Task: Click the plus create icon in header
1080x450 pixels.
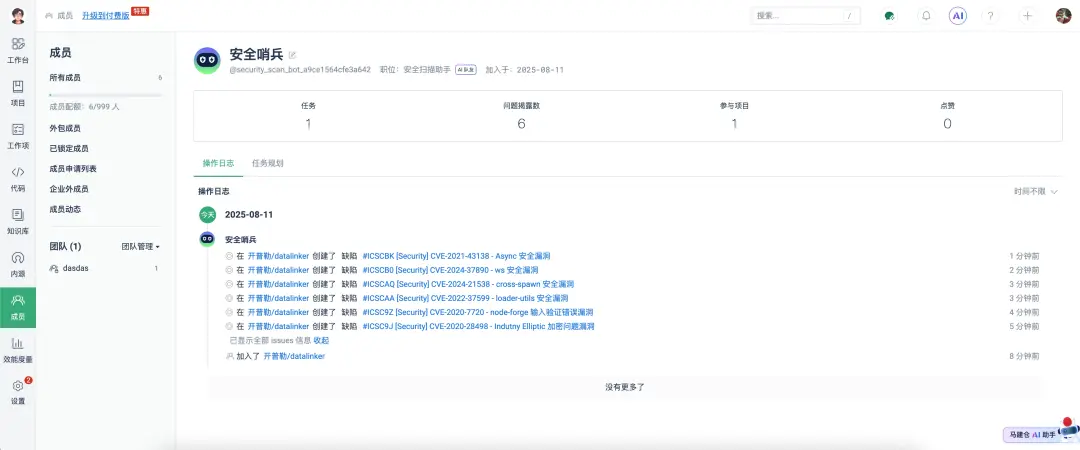Action: [x=1028, y=16]
